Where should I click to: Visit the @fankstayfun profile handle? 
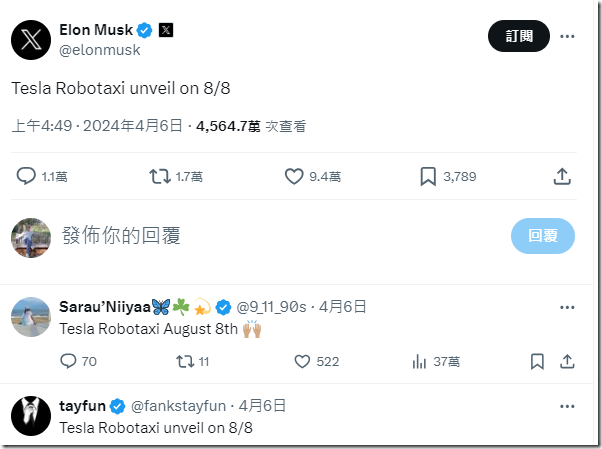(179, 405)
